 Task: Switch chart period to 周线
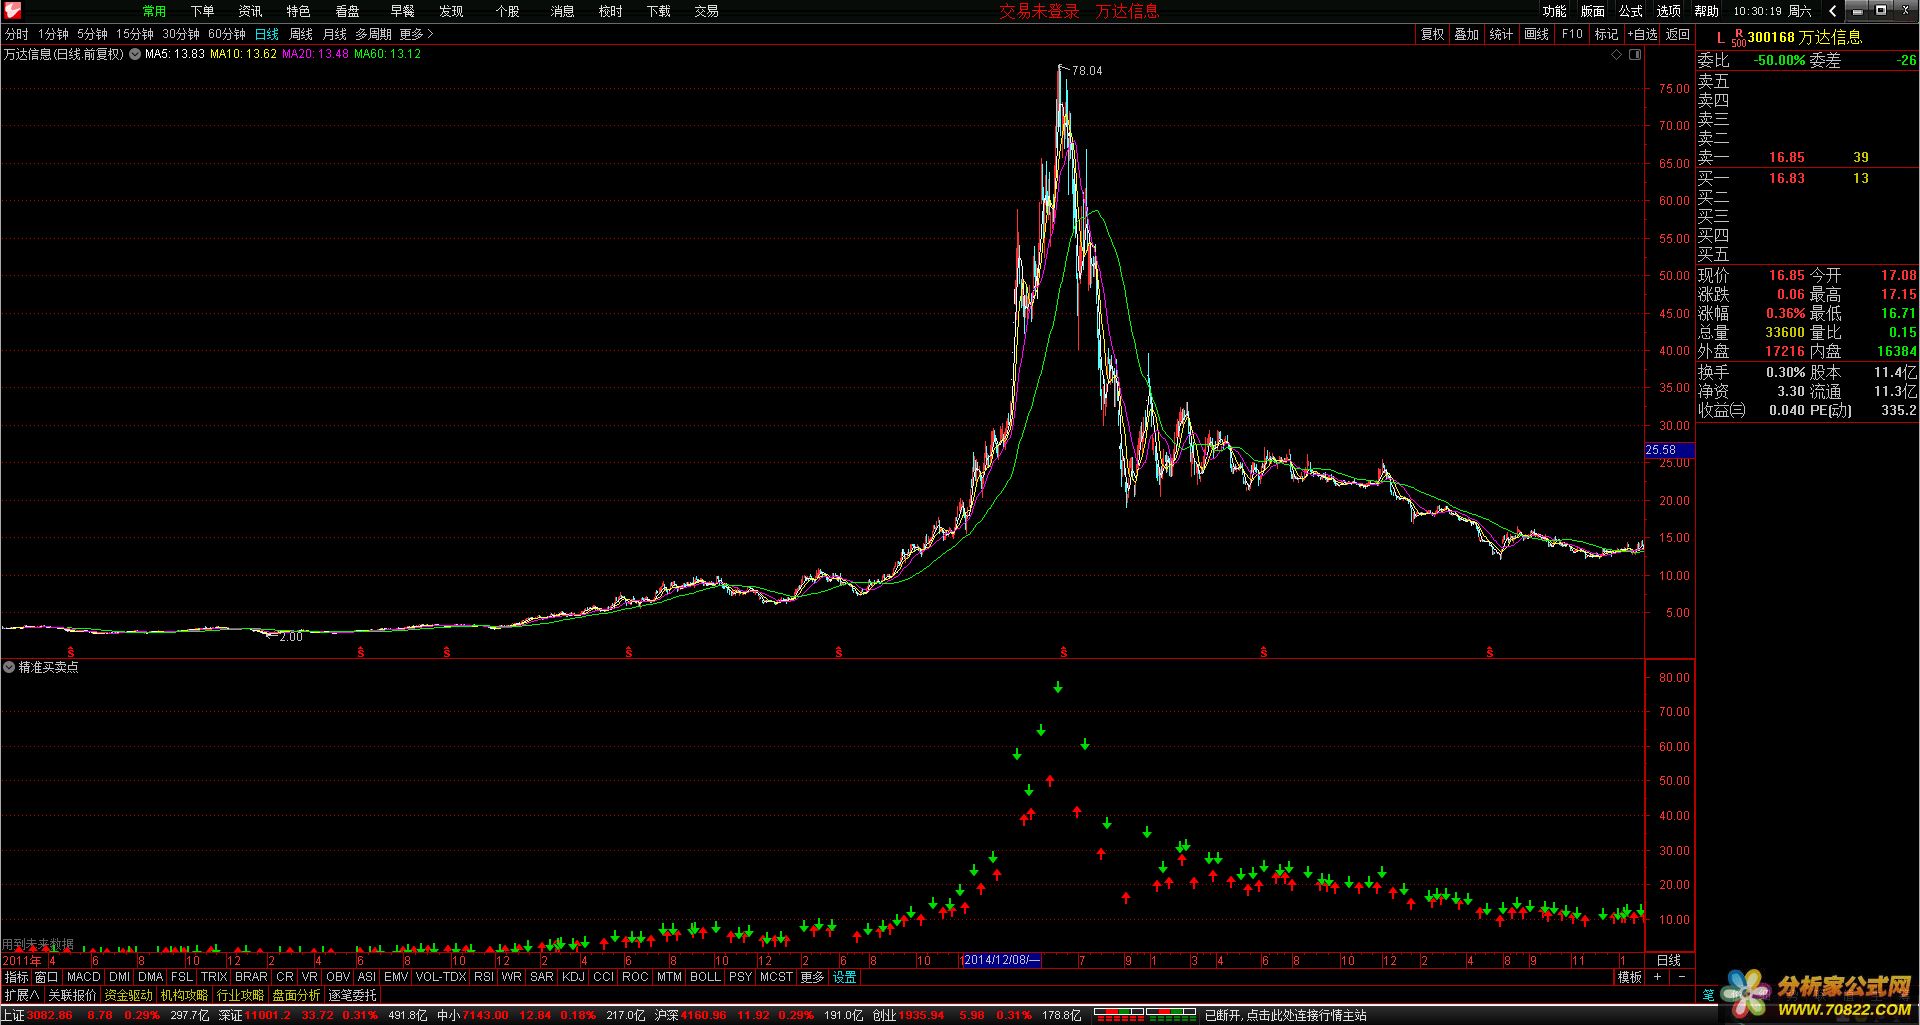click(x=301, y=34)
